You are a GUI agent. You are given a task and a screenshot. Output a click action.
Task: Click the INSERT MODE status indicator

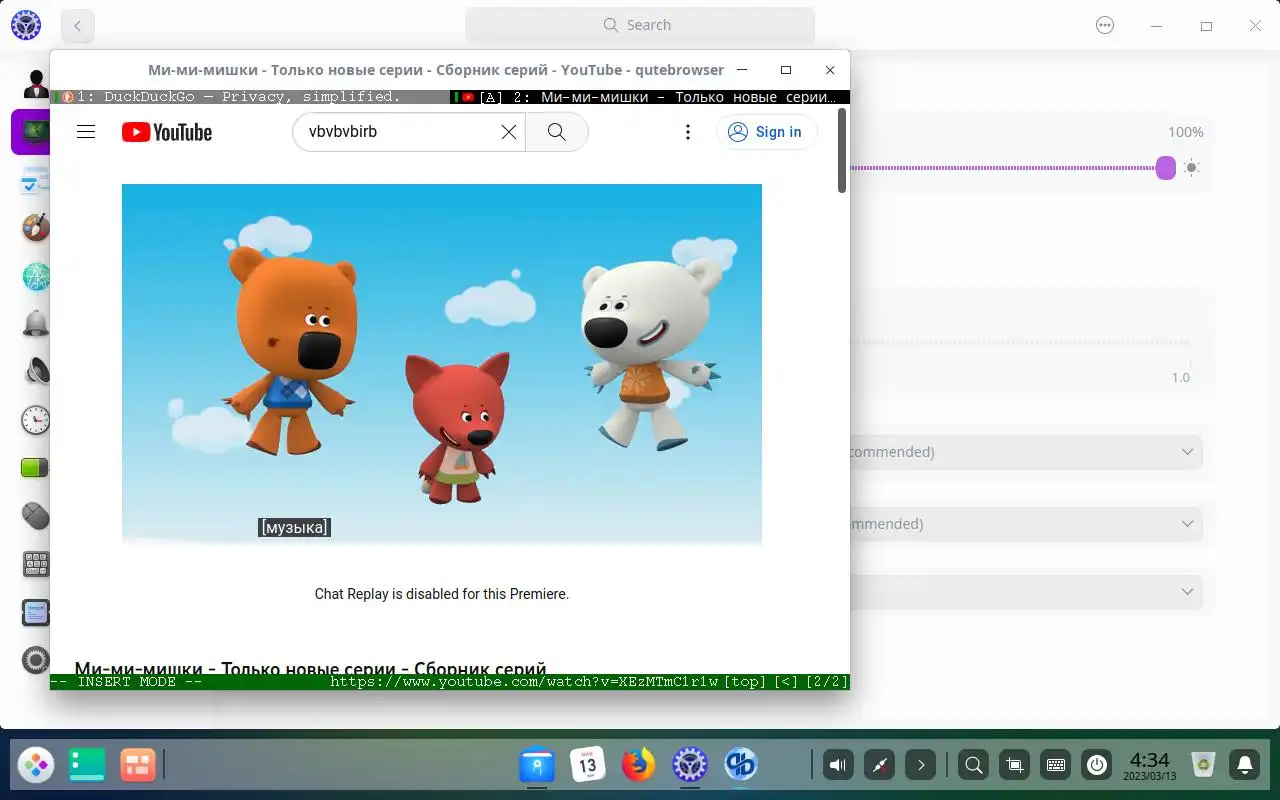pyautogui.click(x=127, y=682)
